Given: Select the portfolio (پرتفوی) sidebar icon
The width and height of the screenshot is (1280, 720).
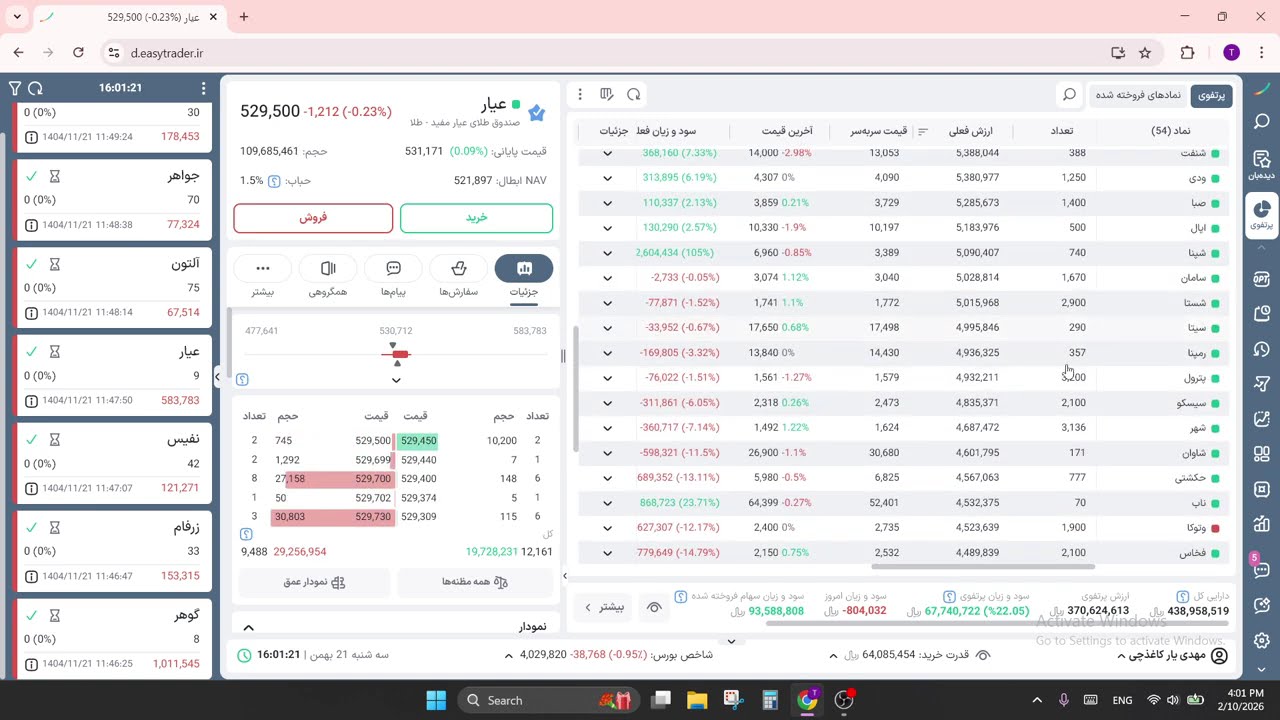Looking at the screenshot, I should [x=1262, y=215].
